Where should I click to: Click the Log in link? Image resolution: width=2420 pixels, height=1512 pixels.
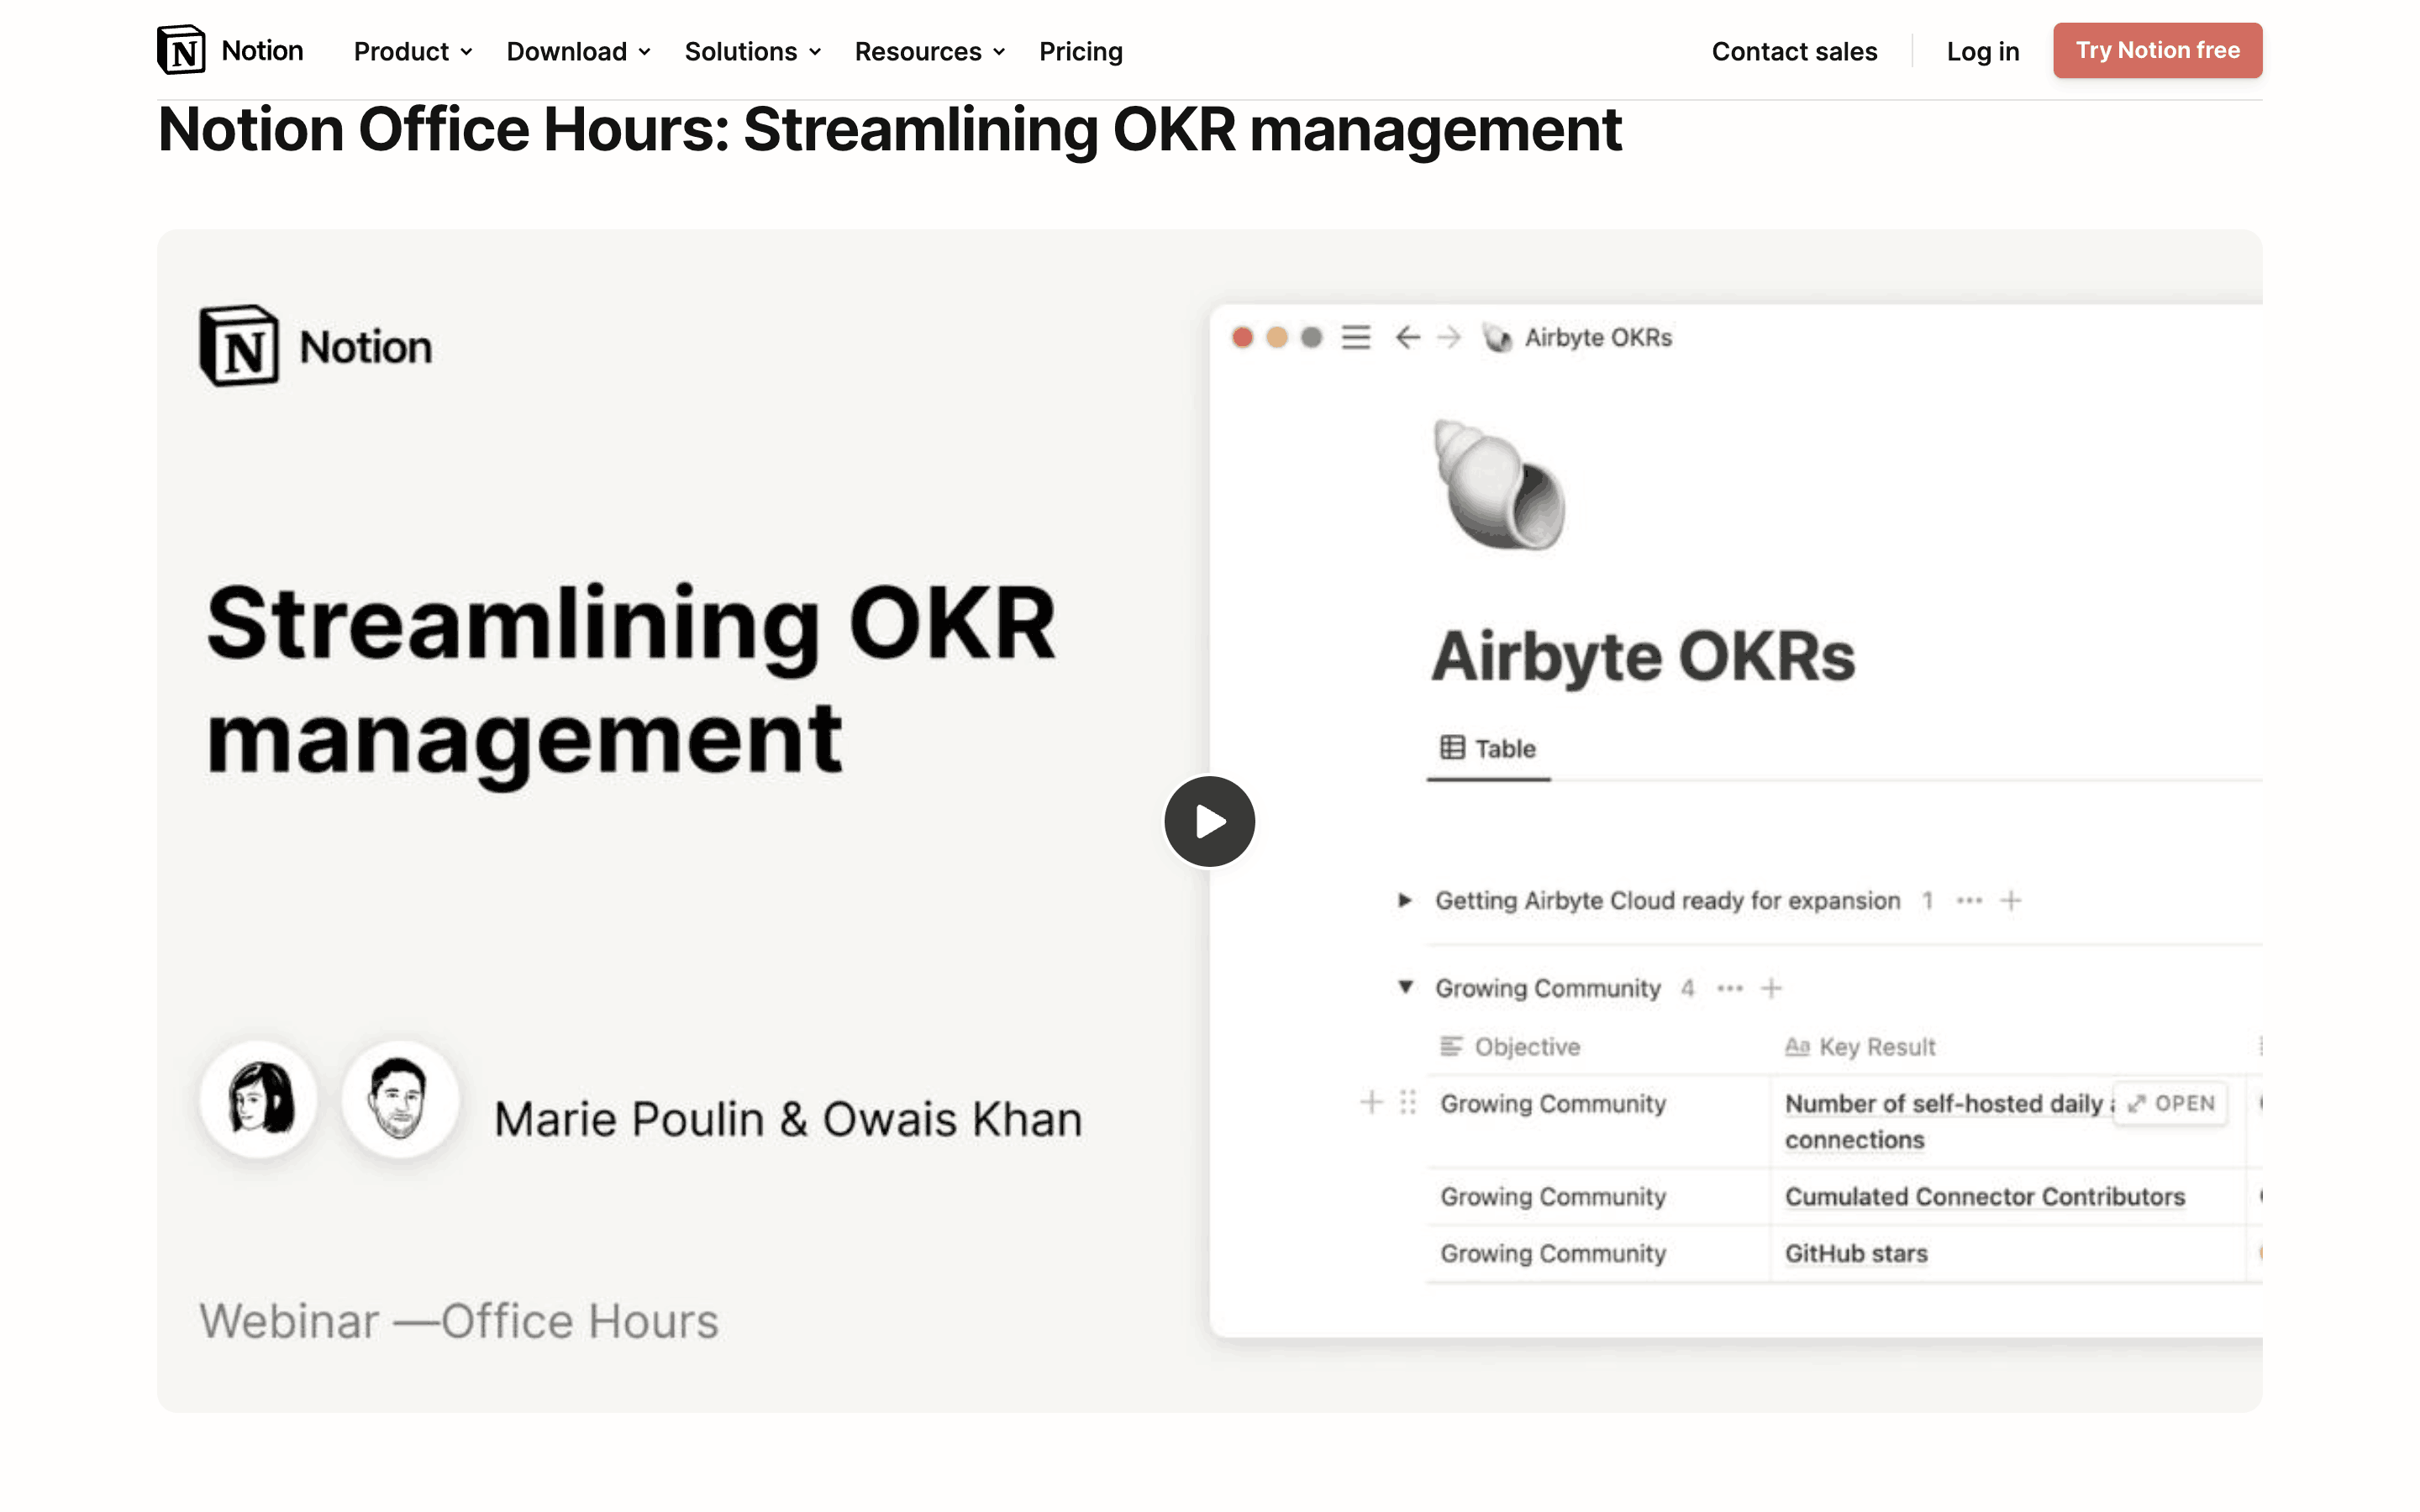coord(1982,51)
